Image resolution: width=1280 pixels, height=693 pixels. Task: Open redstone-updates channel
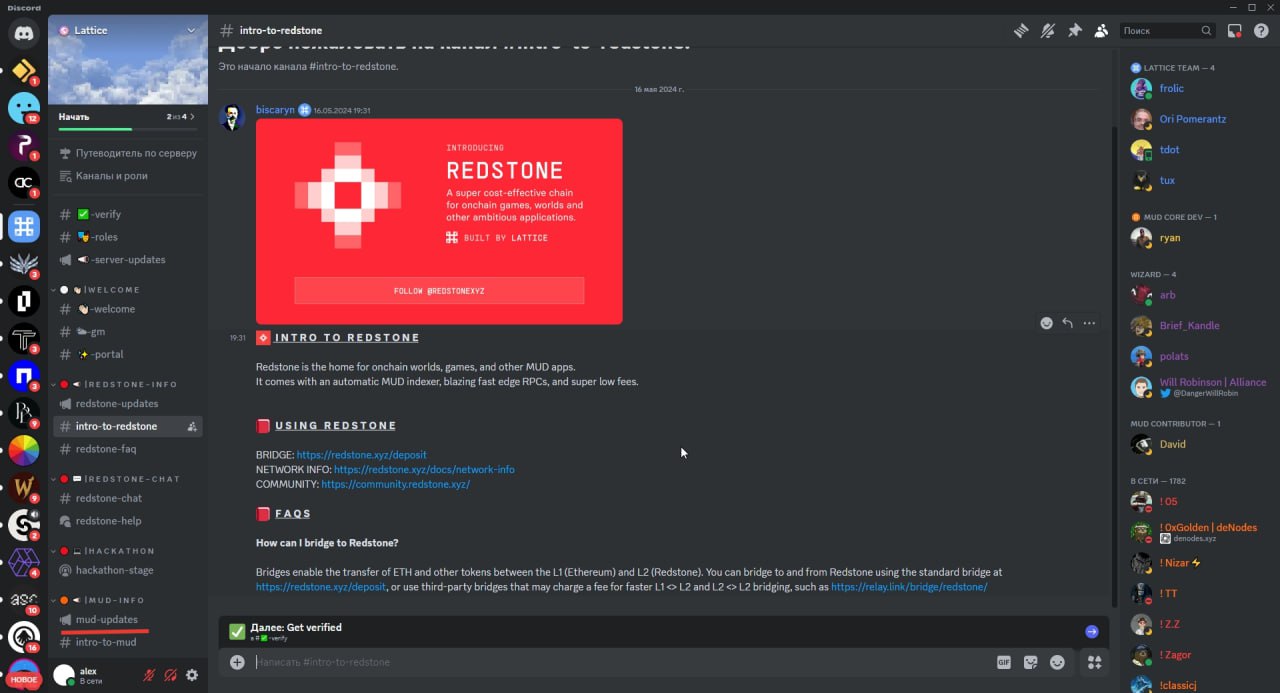(x=128, y=404)
